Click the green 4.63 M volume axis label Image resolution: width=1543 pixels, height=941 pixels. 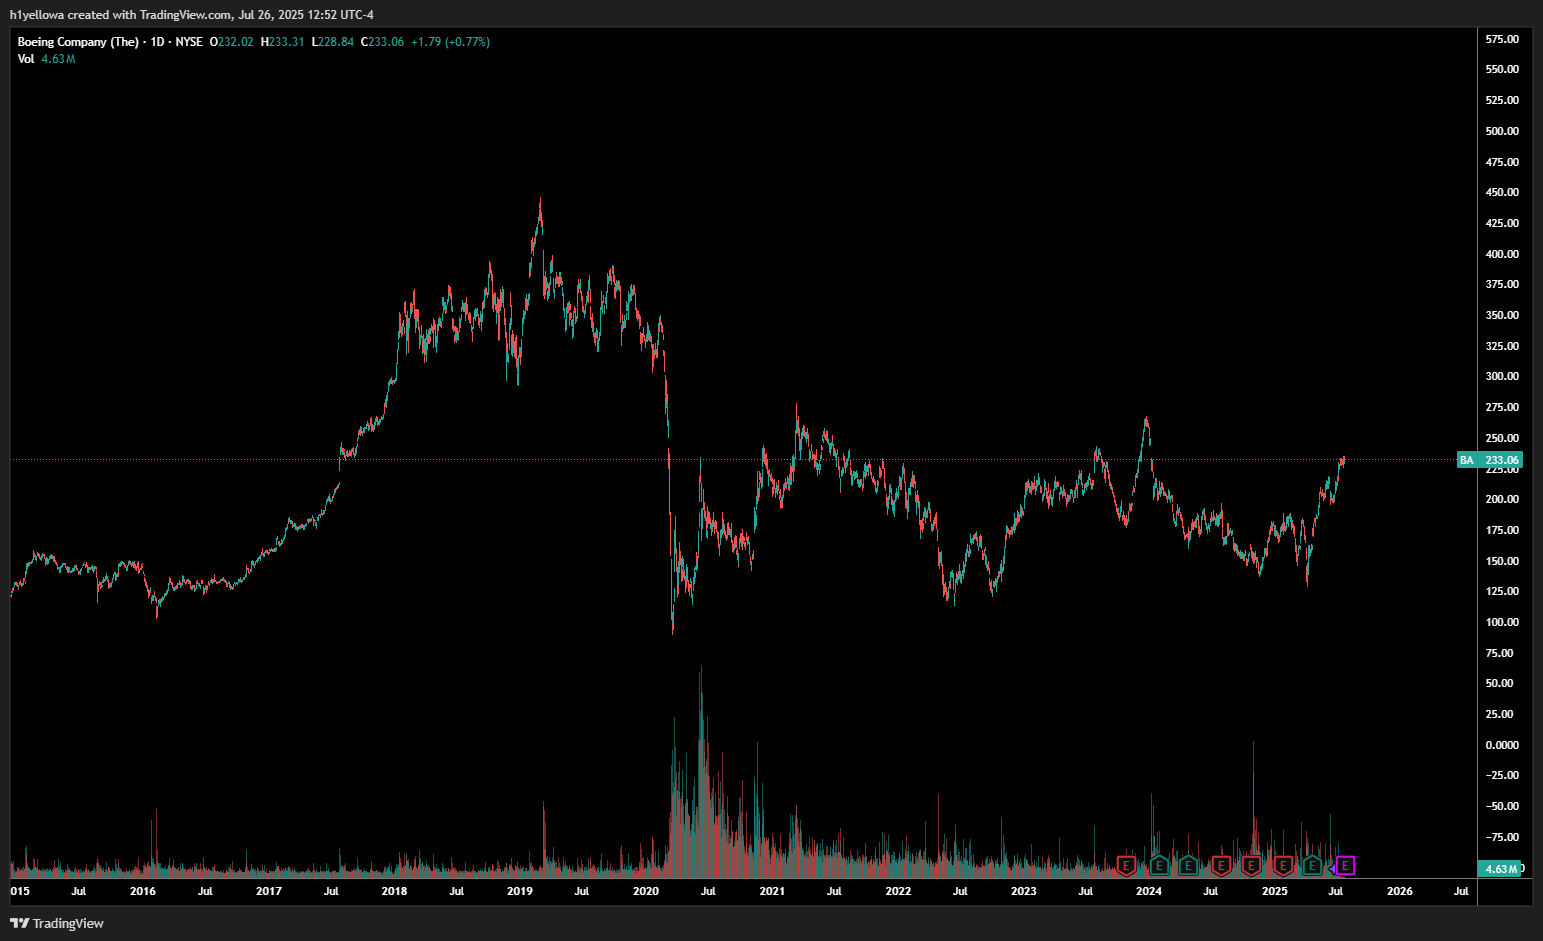(x=1500, y=869)
